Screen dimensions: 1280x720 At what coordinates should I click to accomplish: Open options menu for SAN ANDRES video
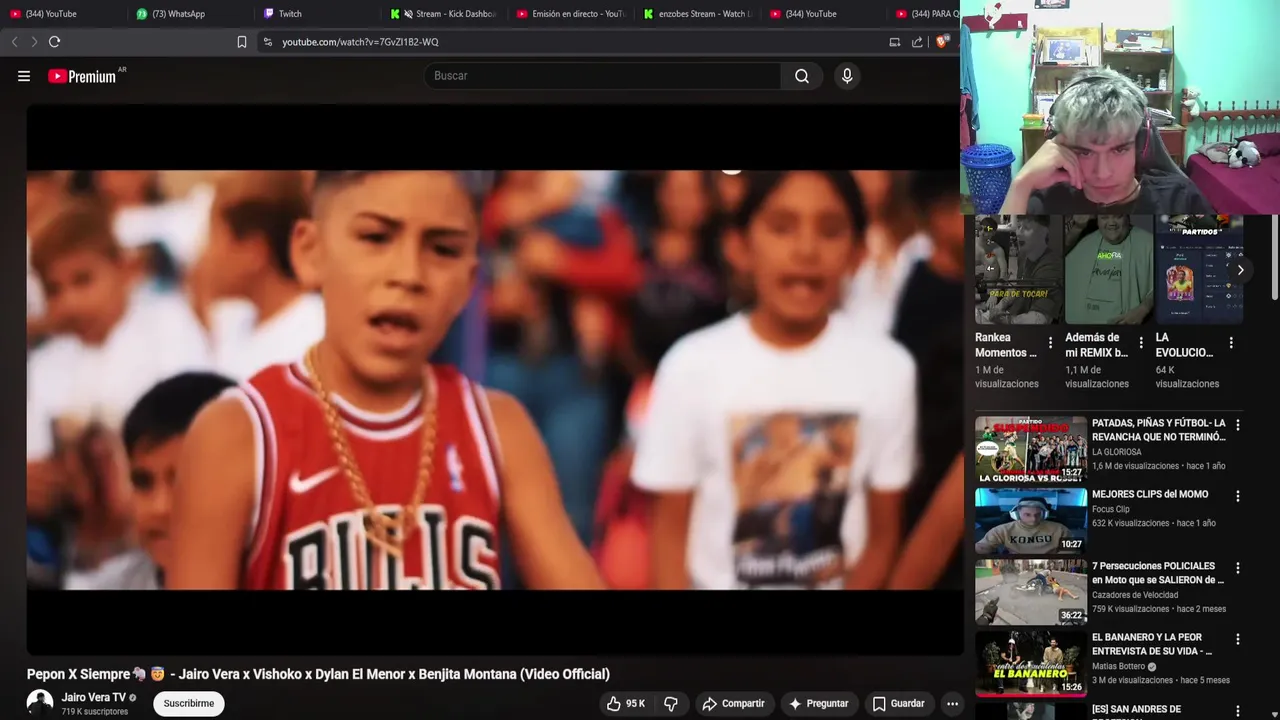[x=1238, y=711]
